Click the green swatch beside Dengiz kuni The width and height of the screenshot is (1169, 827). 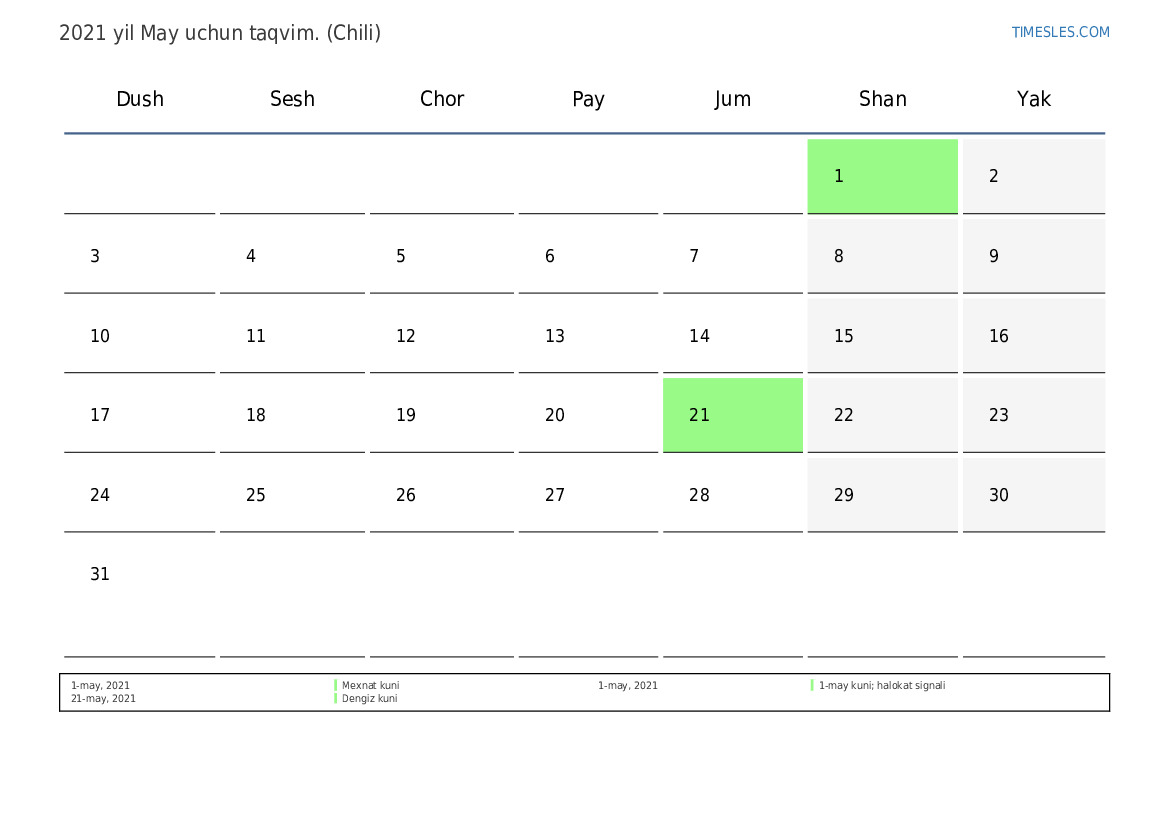pos(336,699)
